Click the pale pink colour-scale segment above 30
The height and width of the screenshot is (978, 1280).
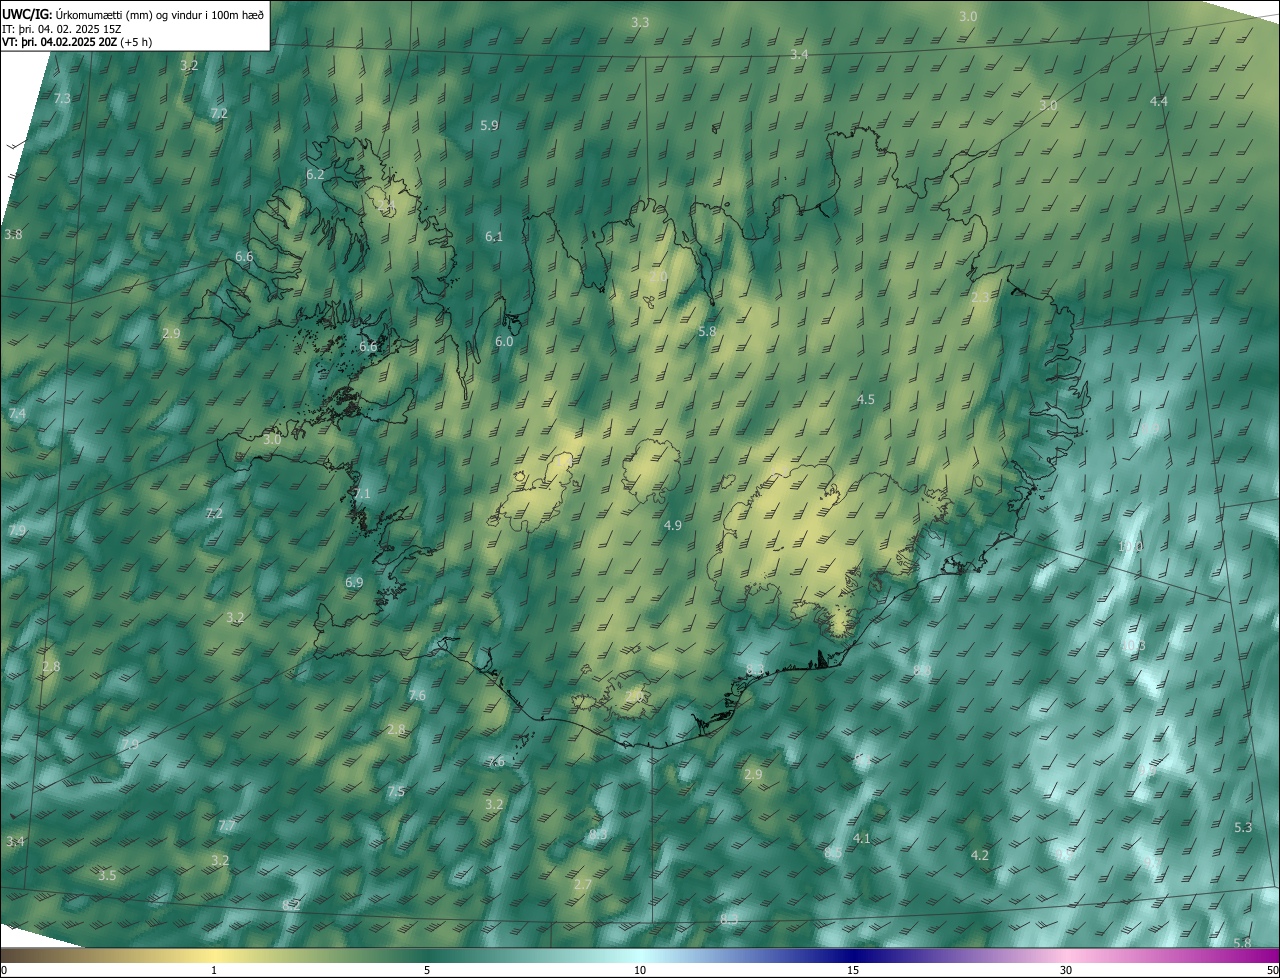pyautogui.click(x=1066, y=955)
